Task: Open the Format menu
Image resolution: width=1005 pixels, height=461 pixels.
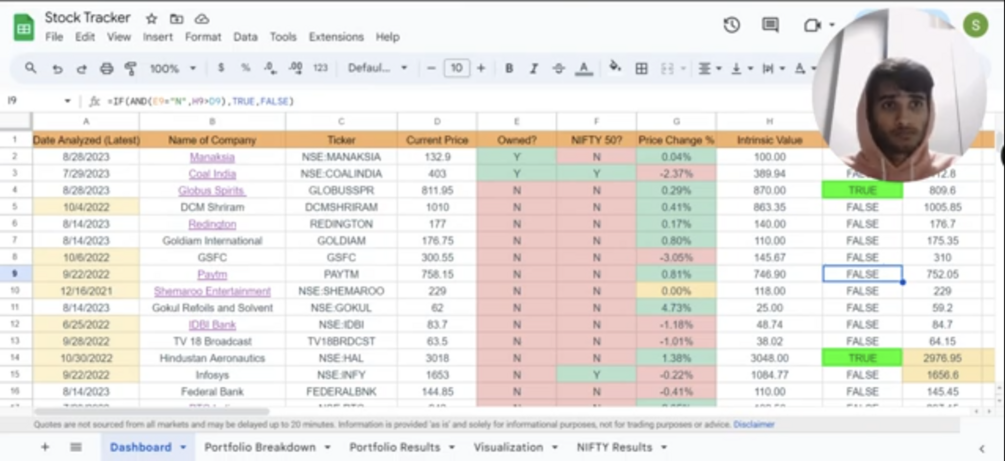Action: pos(203,37)
